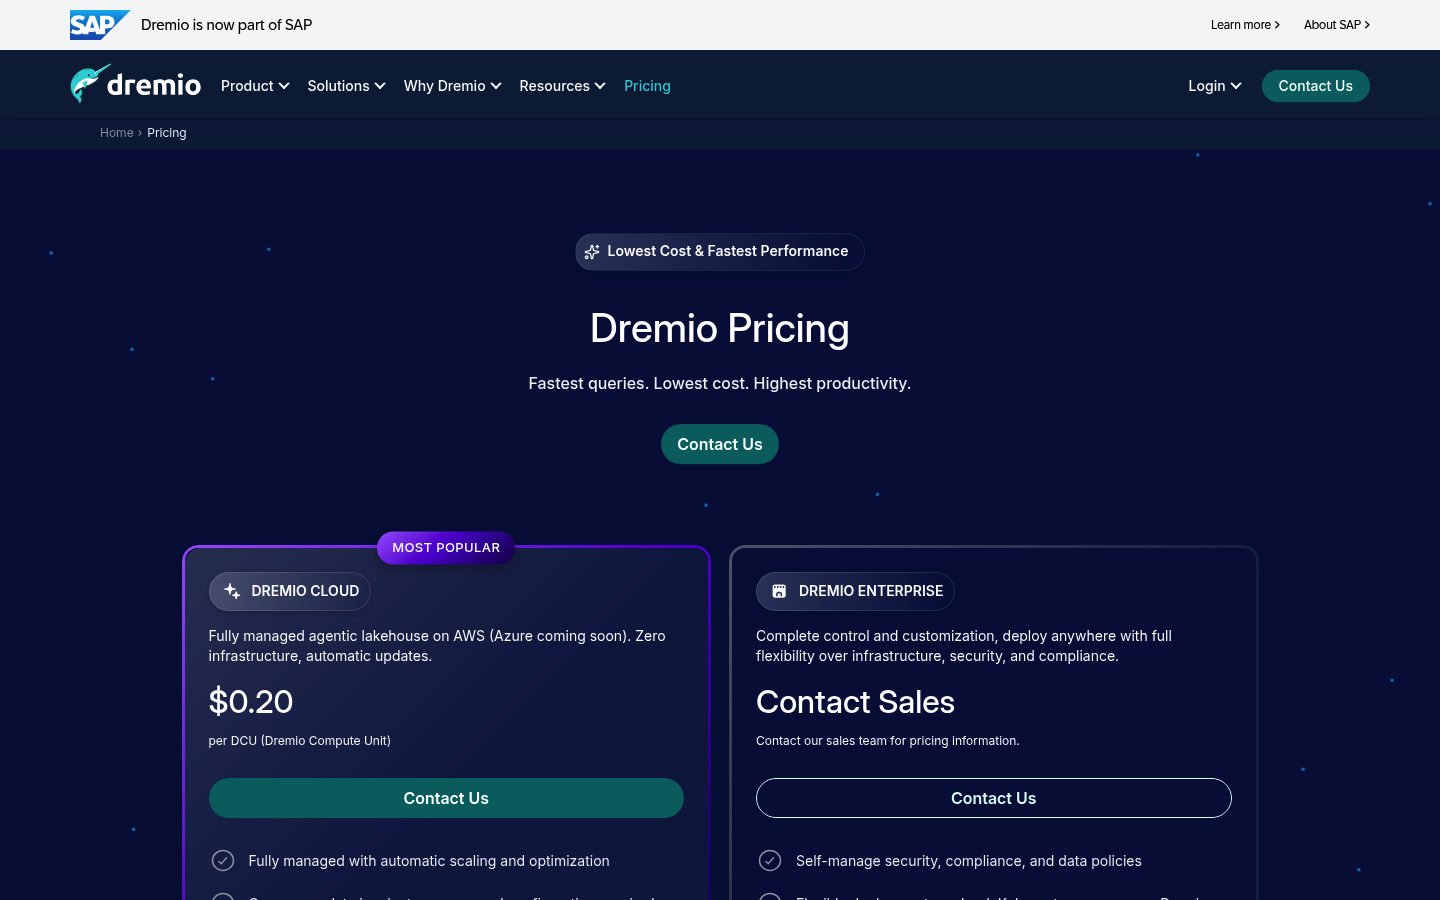Click the Contact Sales heading
Image resolution: width=1440 pixels, height=900 pixels.
855,702
